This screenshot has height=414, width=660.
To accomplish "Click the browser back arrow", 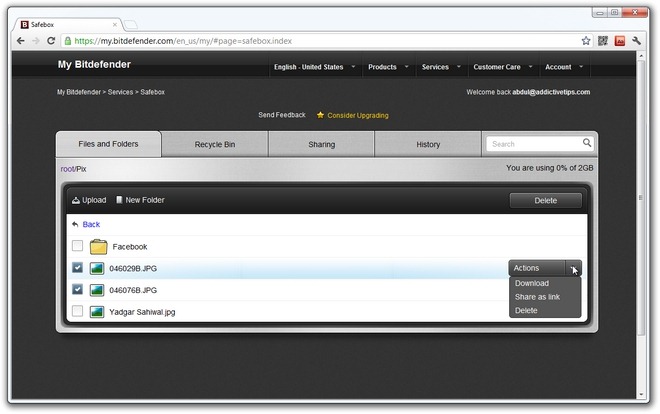I will click(x=20, y=41).
